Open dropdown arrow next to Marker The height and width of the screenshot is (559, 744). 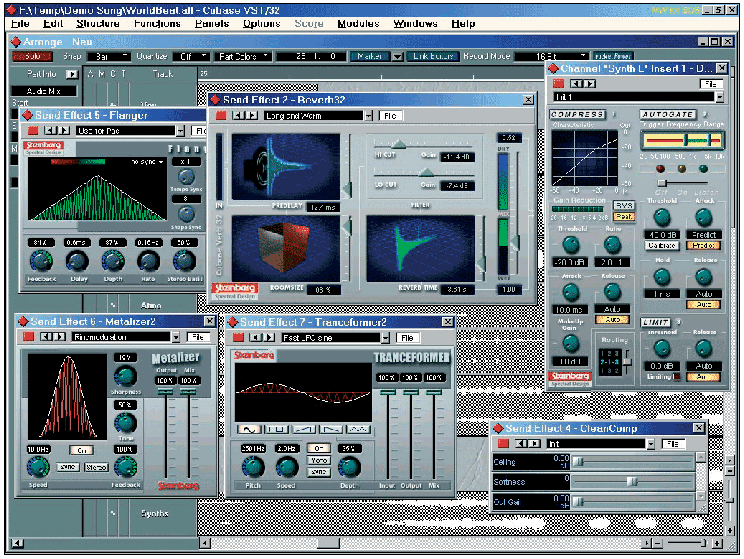(398, 57)
